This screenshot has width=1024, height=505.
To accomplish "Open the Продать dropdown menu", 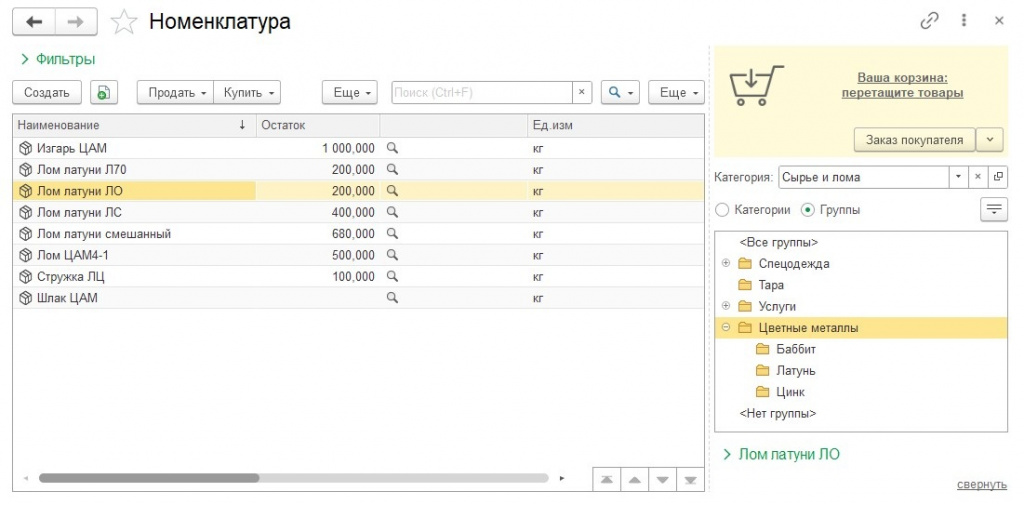I will tap(176, 92).
